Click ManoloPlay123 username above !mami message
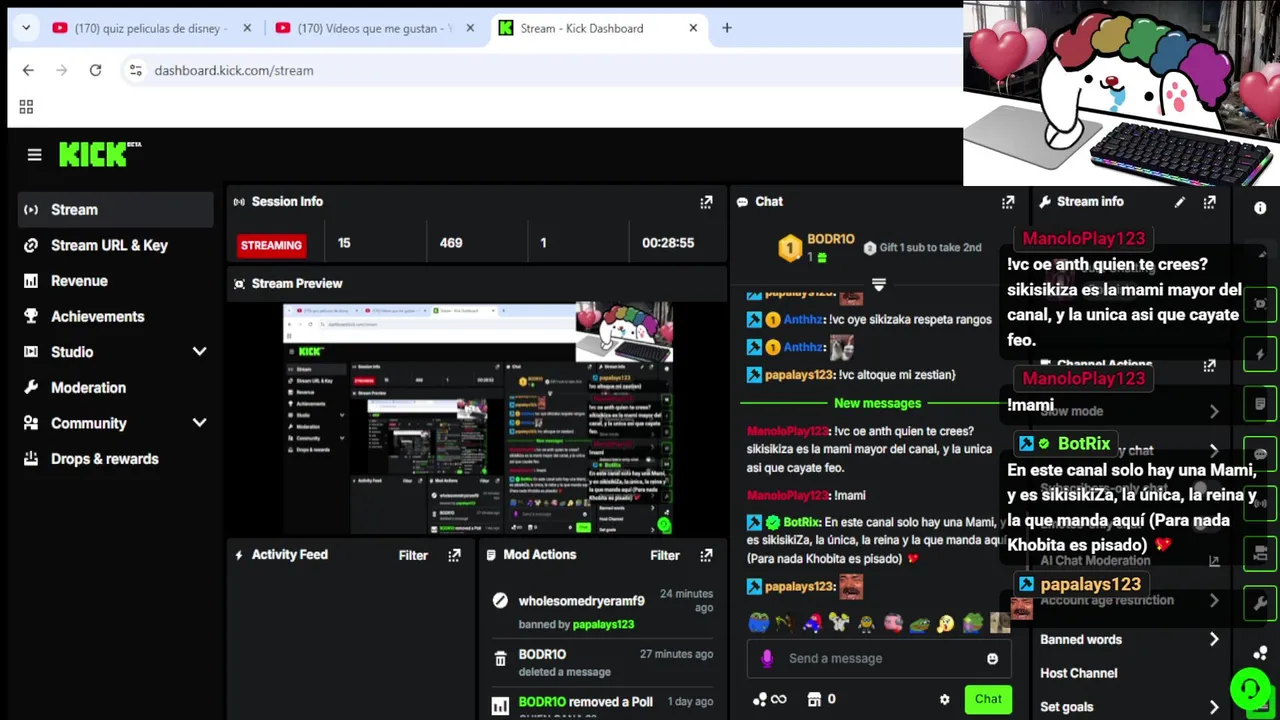Viewport: 1280px width, 720px height. (787, 495)
